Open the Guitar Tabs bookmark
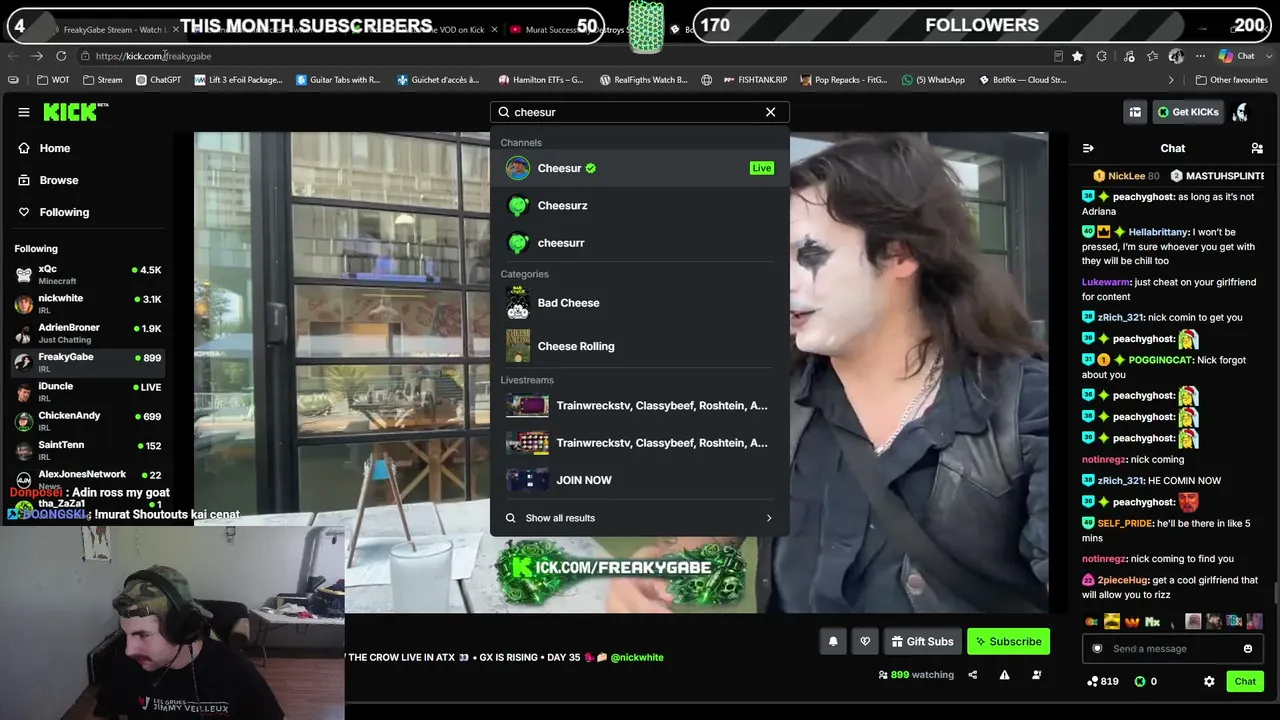Screen dimensions: 1280x720 point(338,80)
